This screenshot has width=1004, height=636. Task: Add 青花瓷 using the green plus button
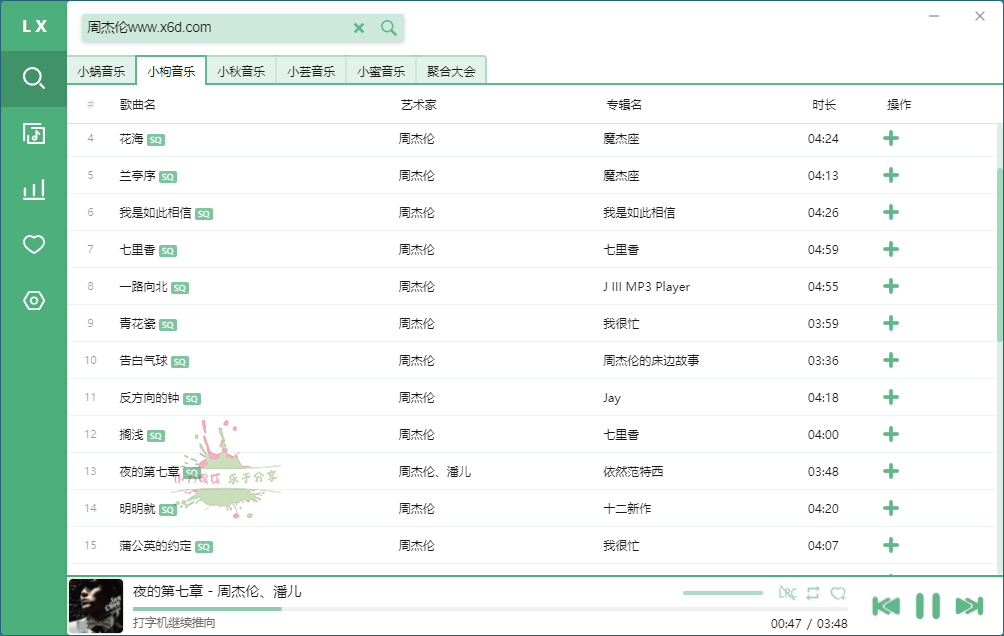click(890, 323)
